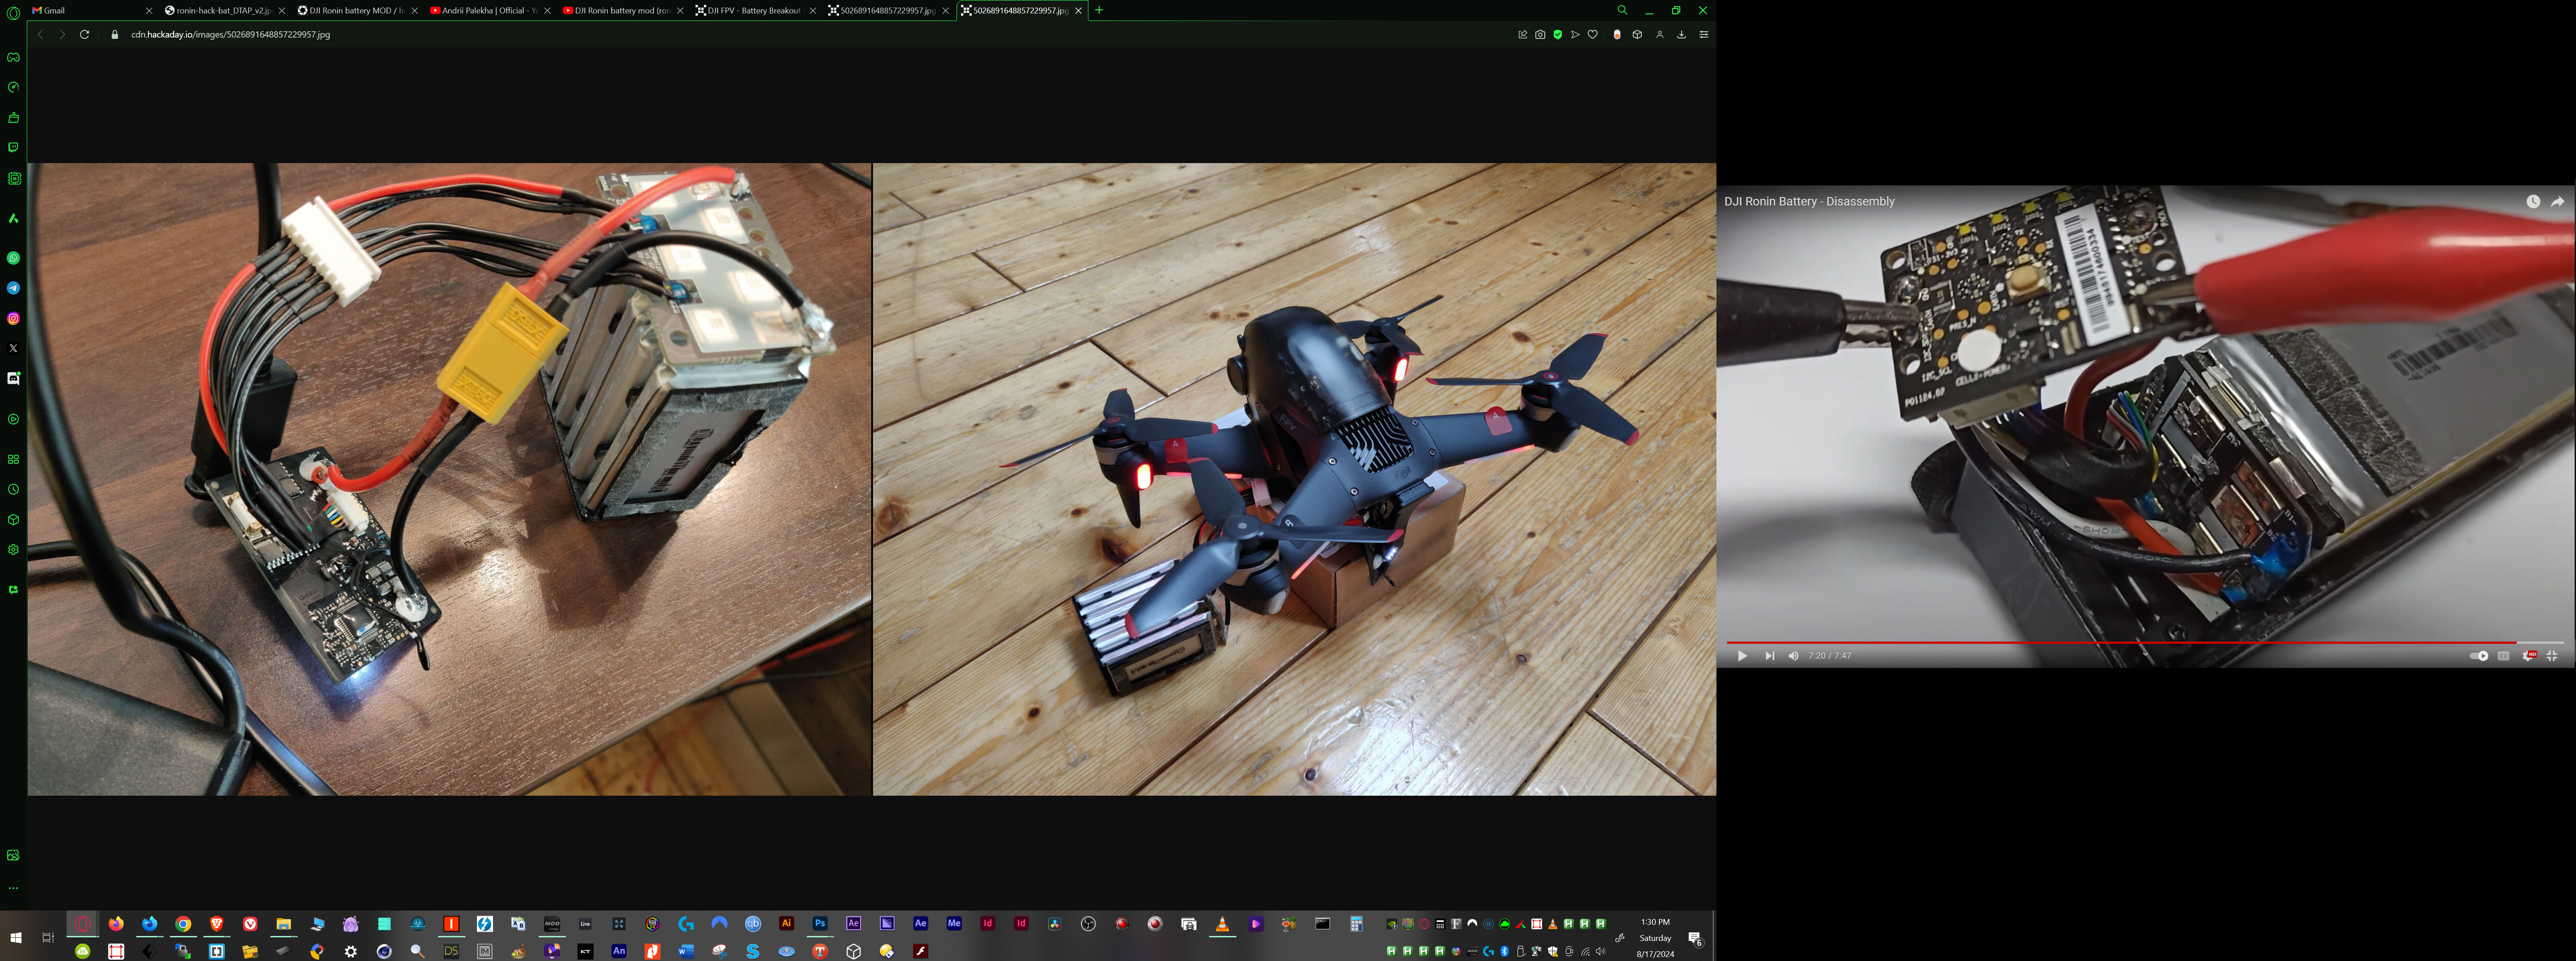2576x961 pixels.
Task: View site security via the lock icon
Action: pyautogui.click(x=114, y=34)
